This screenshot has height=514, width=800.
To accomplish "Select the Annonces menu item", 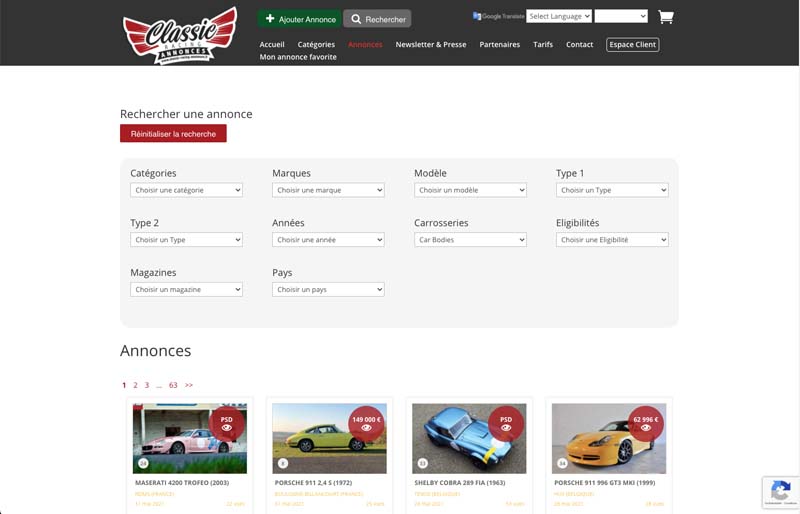I will [x=365, y=44].
